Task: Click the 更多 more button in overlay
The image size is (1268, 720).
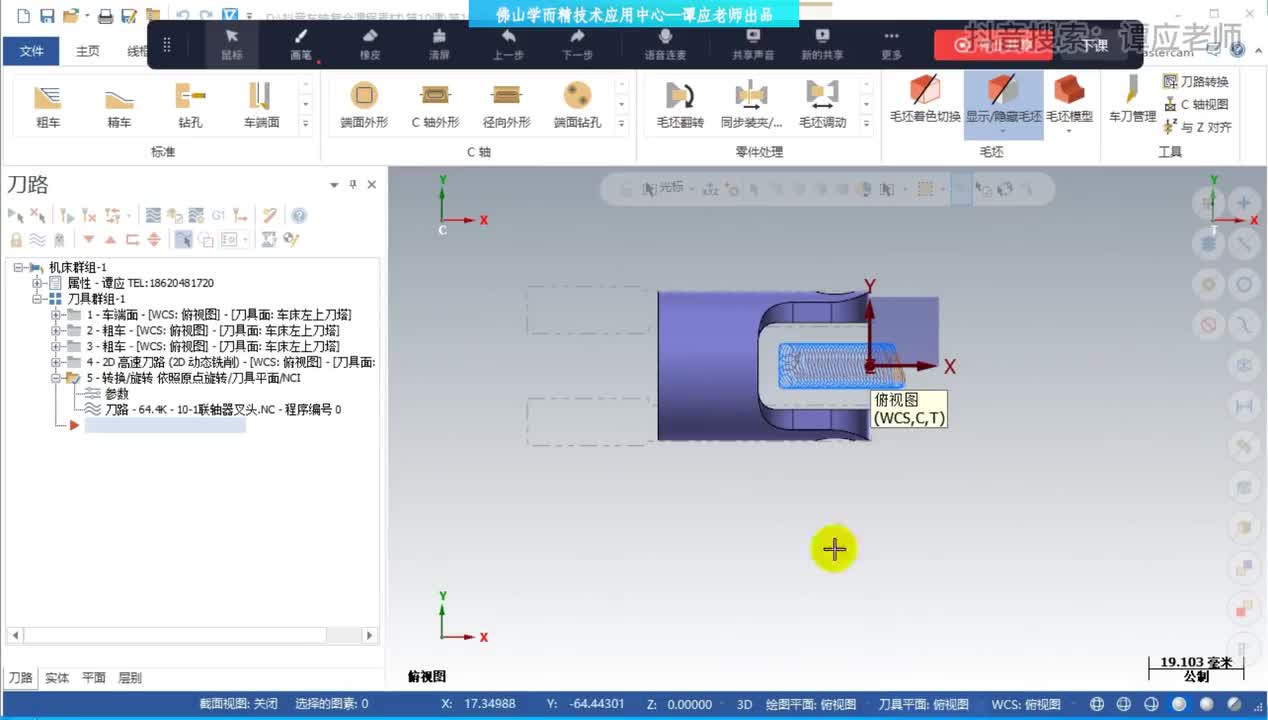Action: click(891, 45)
